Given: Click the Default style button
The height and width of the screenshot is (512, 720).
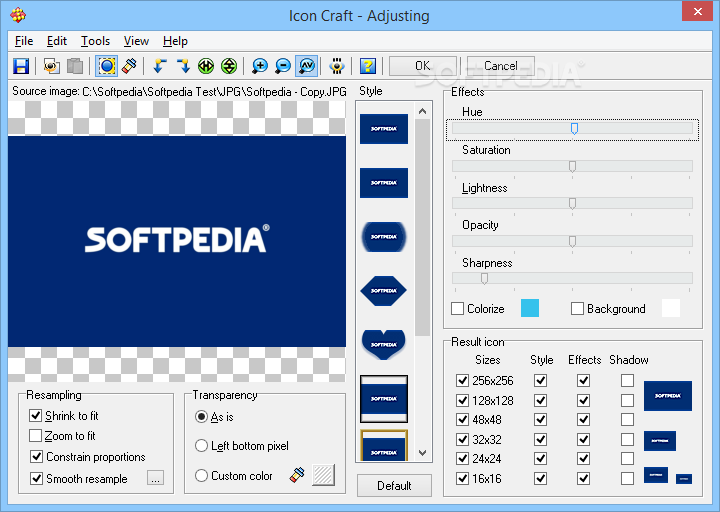Looking at the screenshot, I should (394, 485).
